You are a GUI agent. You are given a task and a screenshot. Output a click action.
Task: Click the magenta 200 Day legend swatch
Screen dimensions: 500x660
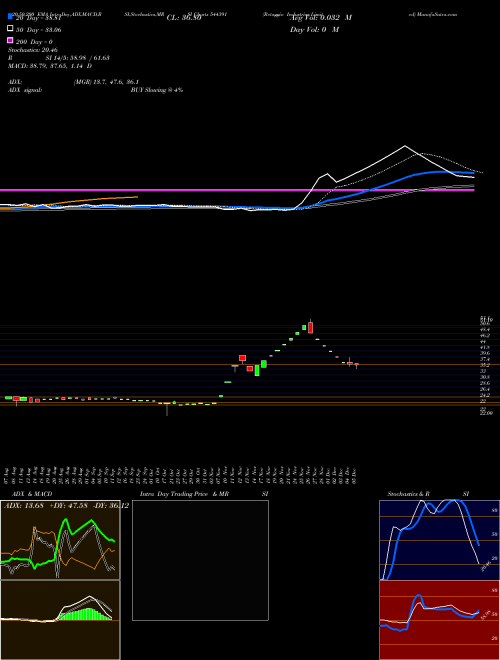(x=11, y=40)
